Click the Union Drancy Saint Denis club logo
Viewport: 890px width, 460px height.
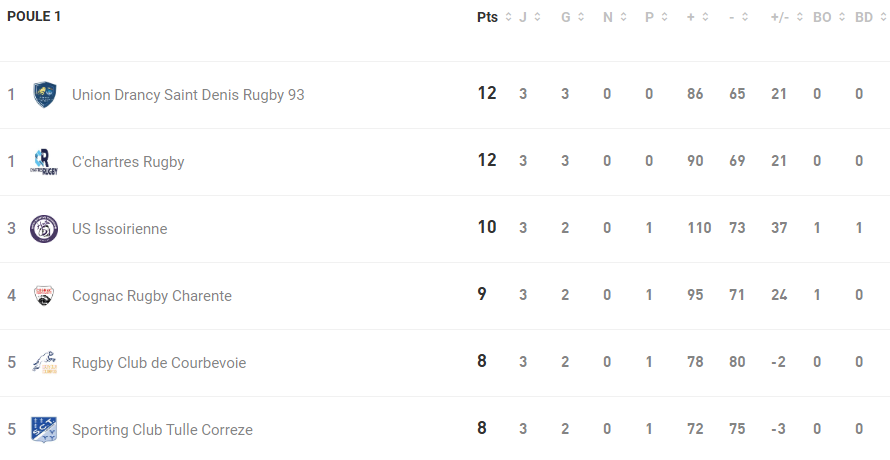point(44,95)
